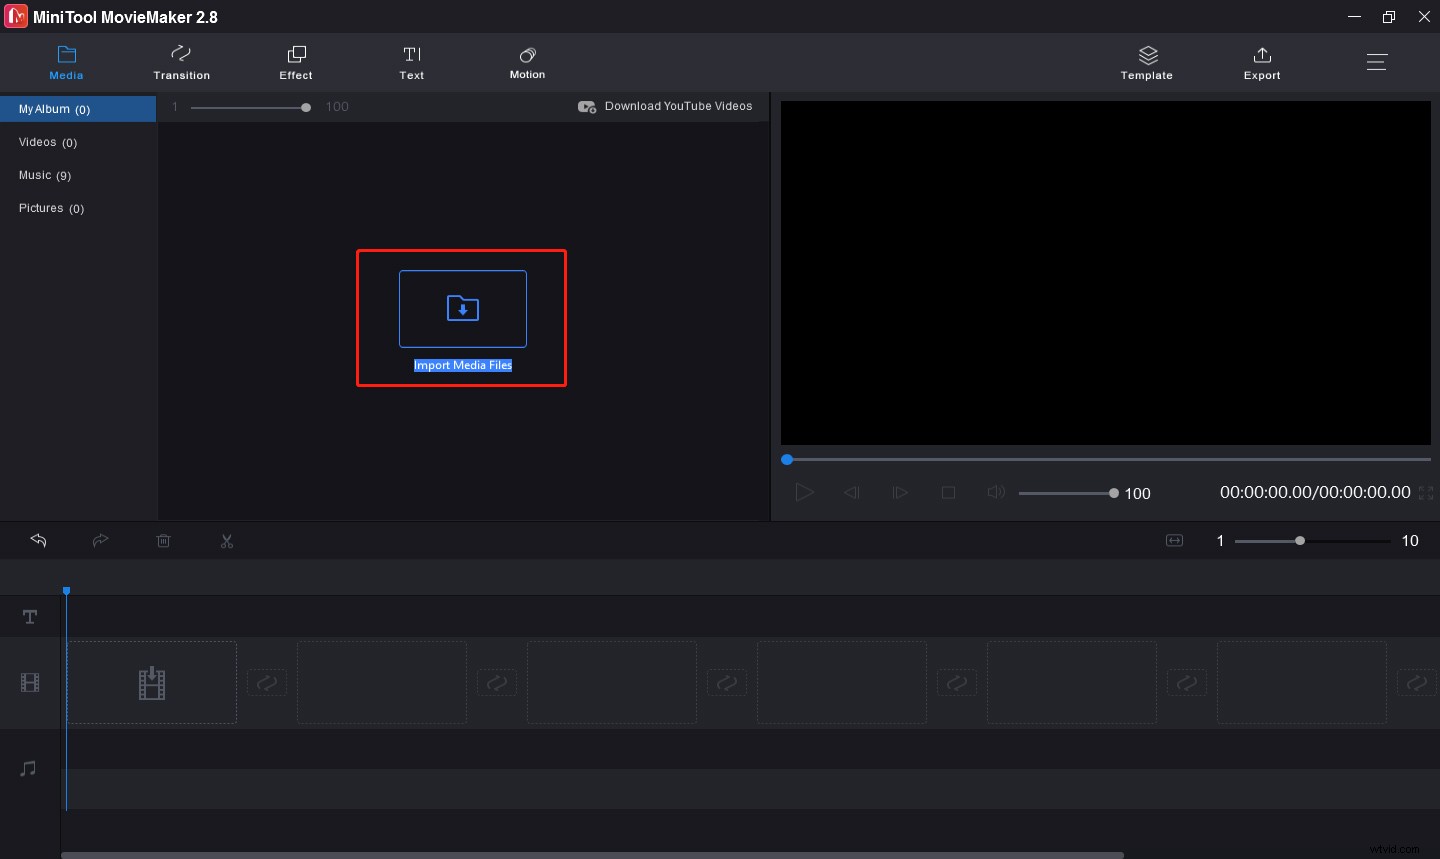The image size is (1440, 859).
Task: Click the Delete icon in timeline toolbar
Action: 164,540
